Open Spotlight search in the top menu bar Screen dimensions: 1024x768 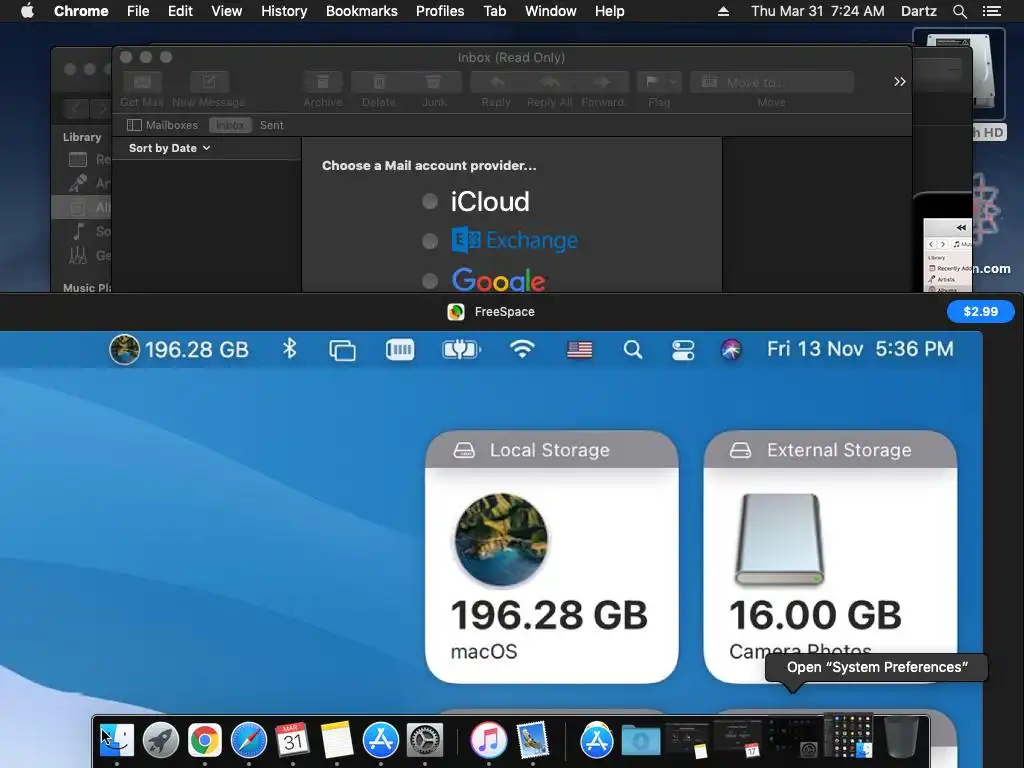point(959,11)
